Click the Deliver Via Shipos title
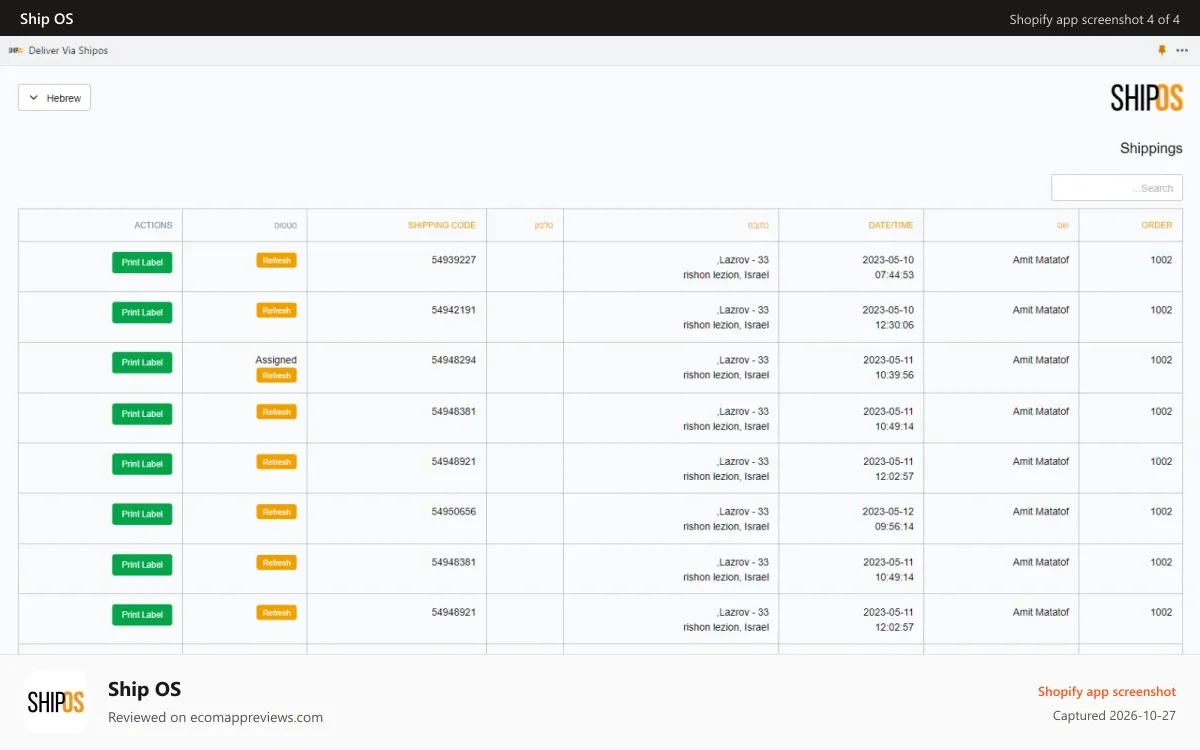Screen dimensions: 1200x750 coord(68,50)
